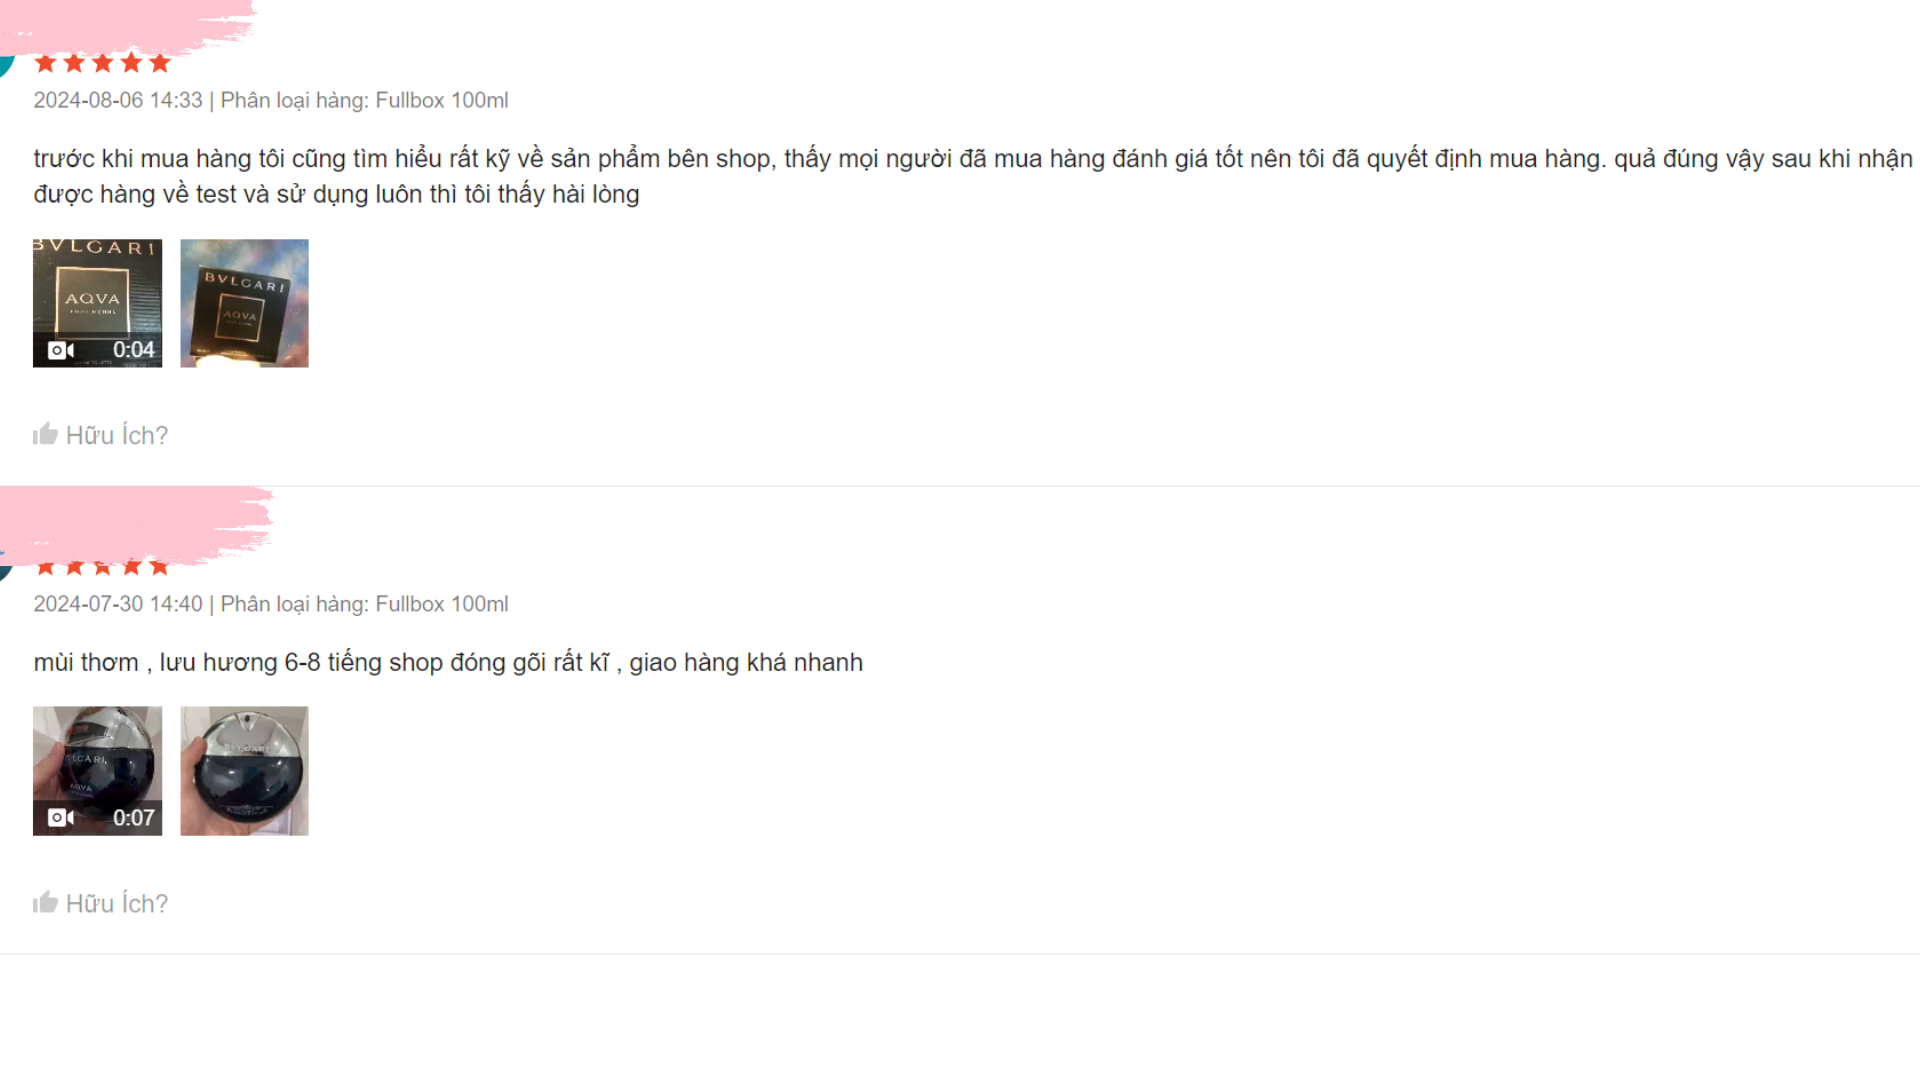The height and width of the screenshot is (1080, 1920).
Task: Click 'Hữu Ích?' under second review
Action: (x=117, y=903)
